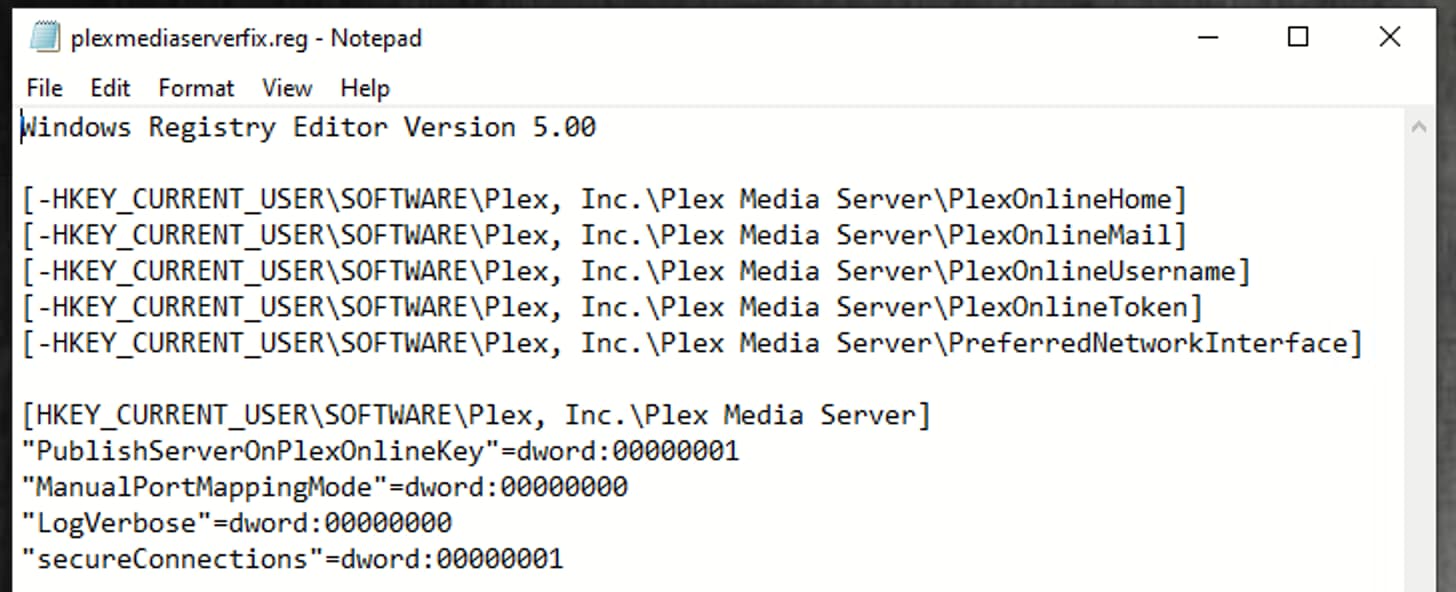Maximize the Notepad window
The width and height of the screenshot is (1456, 592).
pos(1298,38)
